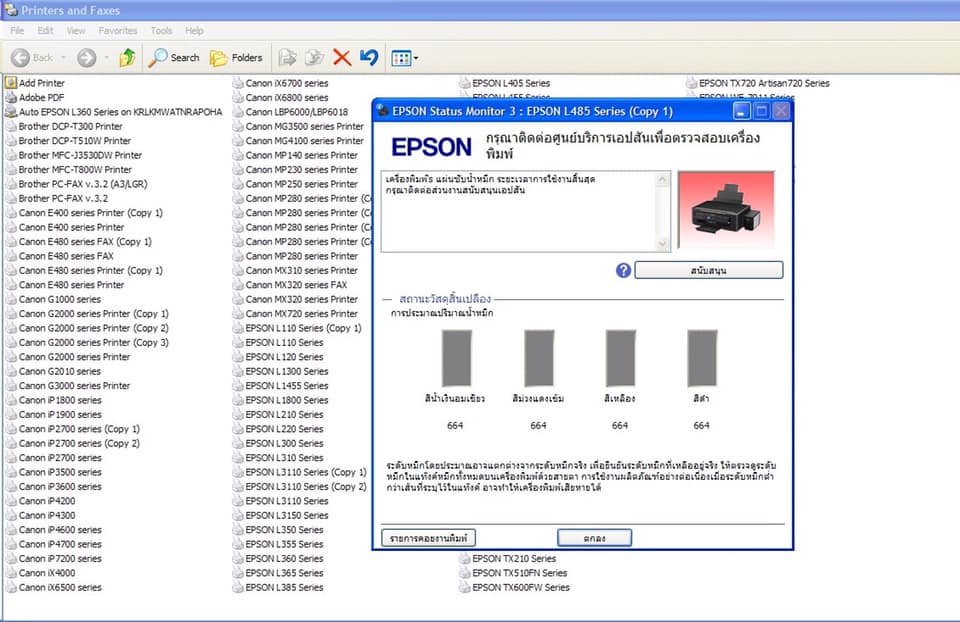This screenshot has height=622, width=960.
Task: Click the Move To toolbar icon
Action: [287, 58]
